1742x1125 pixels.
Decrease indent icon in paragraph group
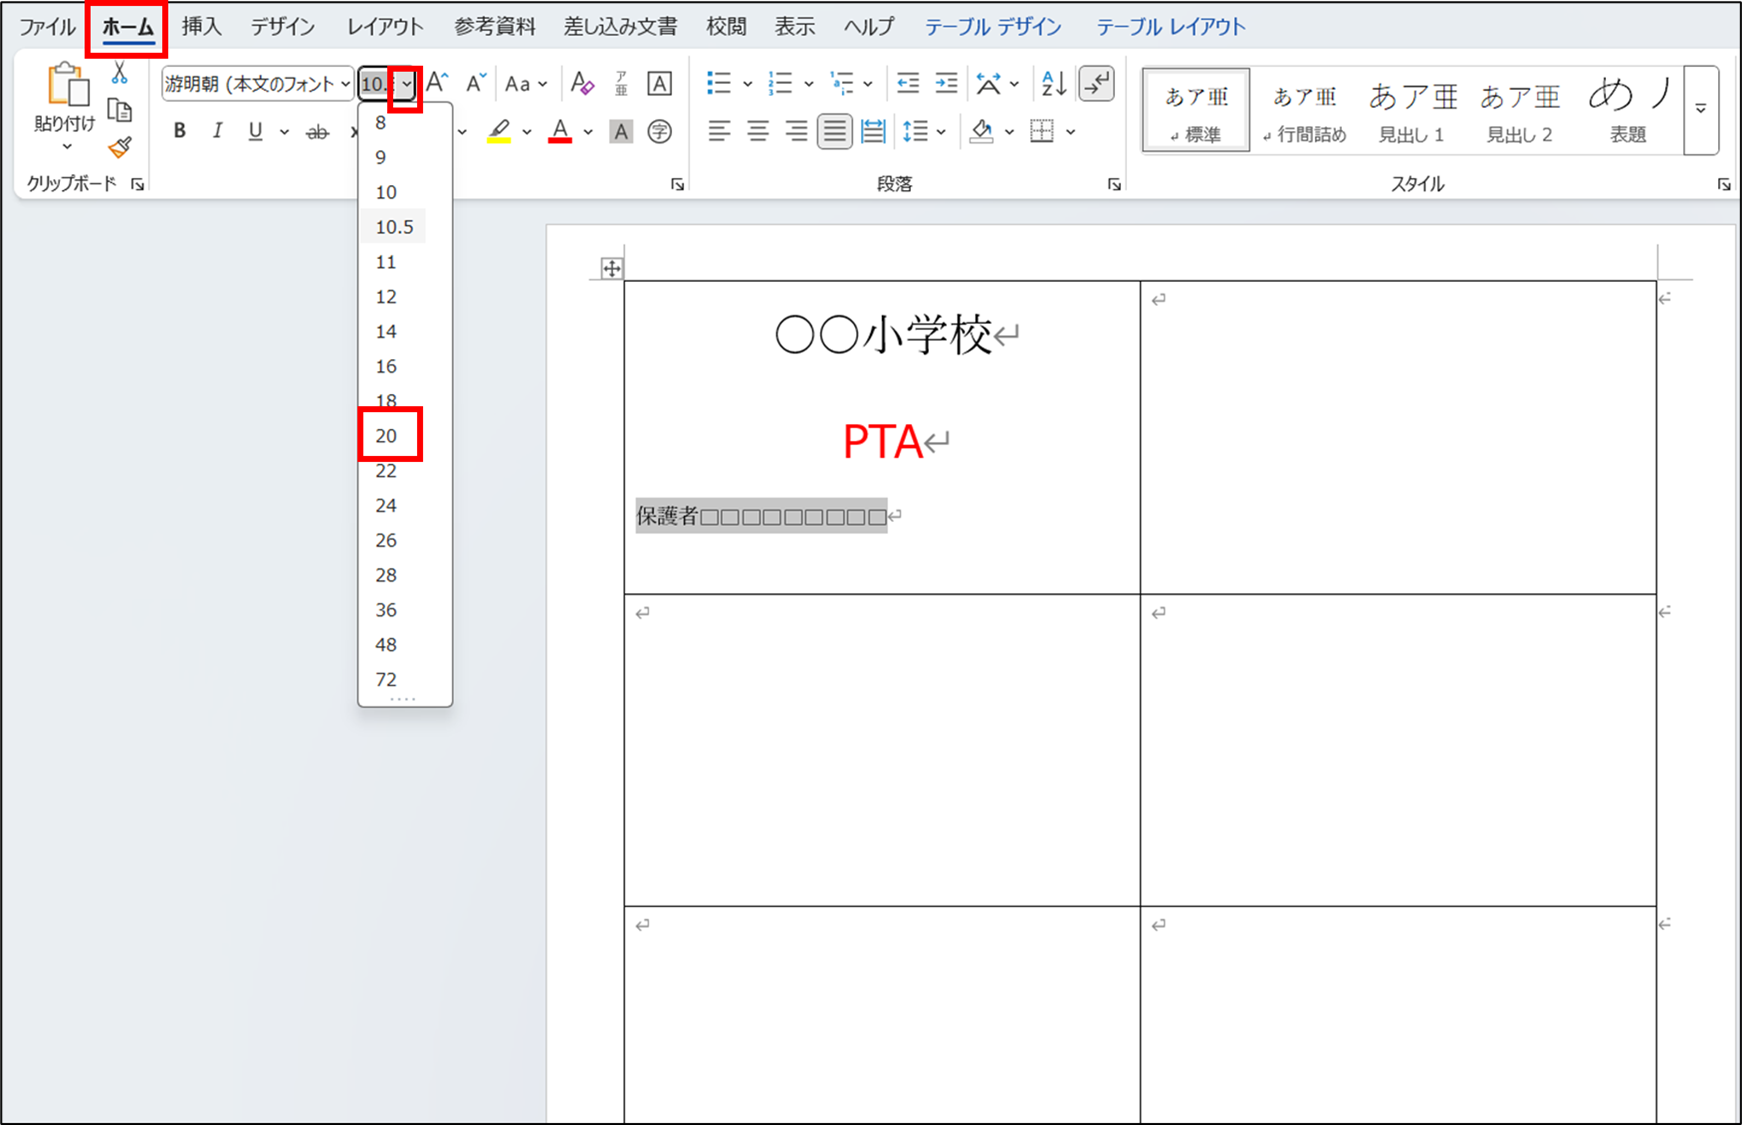tap(908, 83)
